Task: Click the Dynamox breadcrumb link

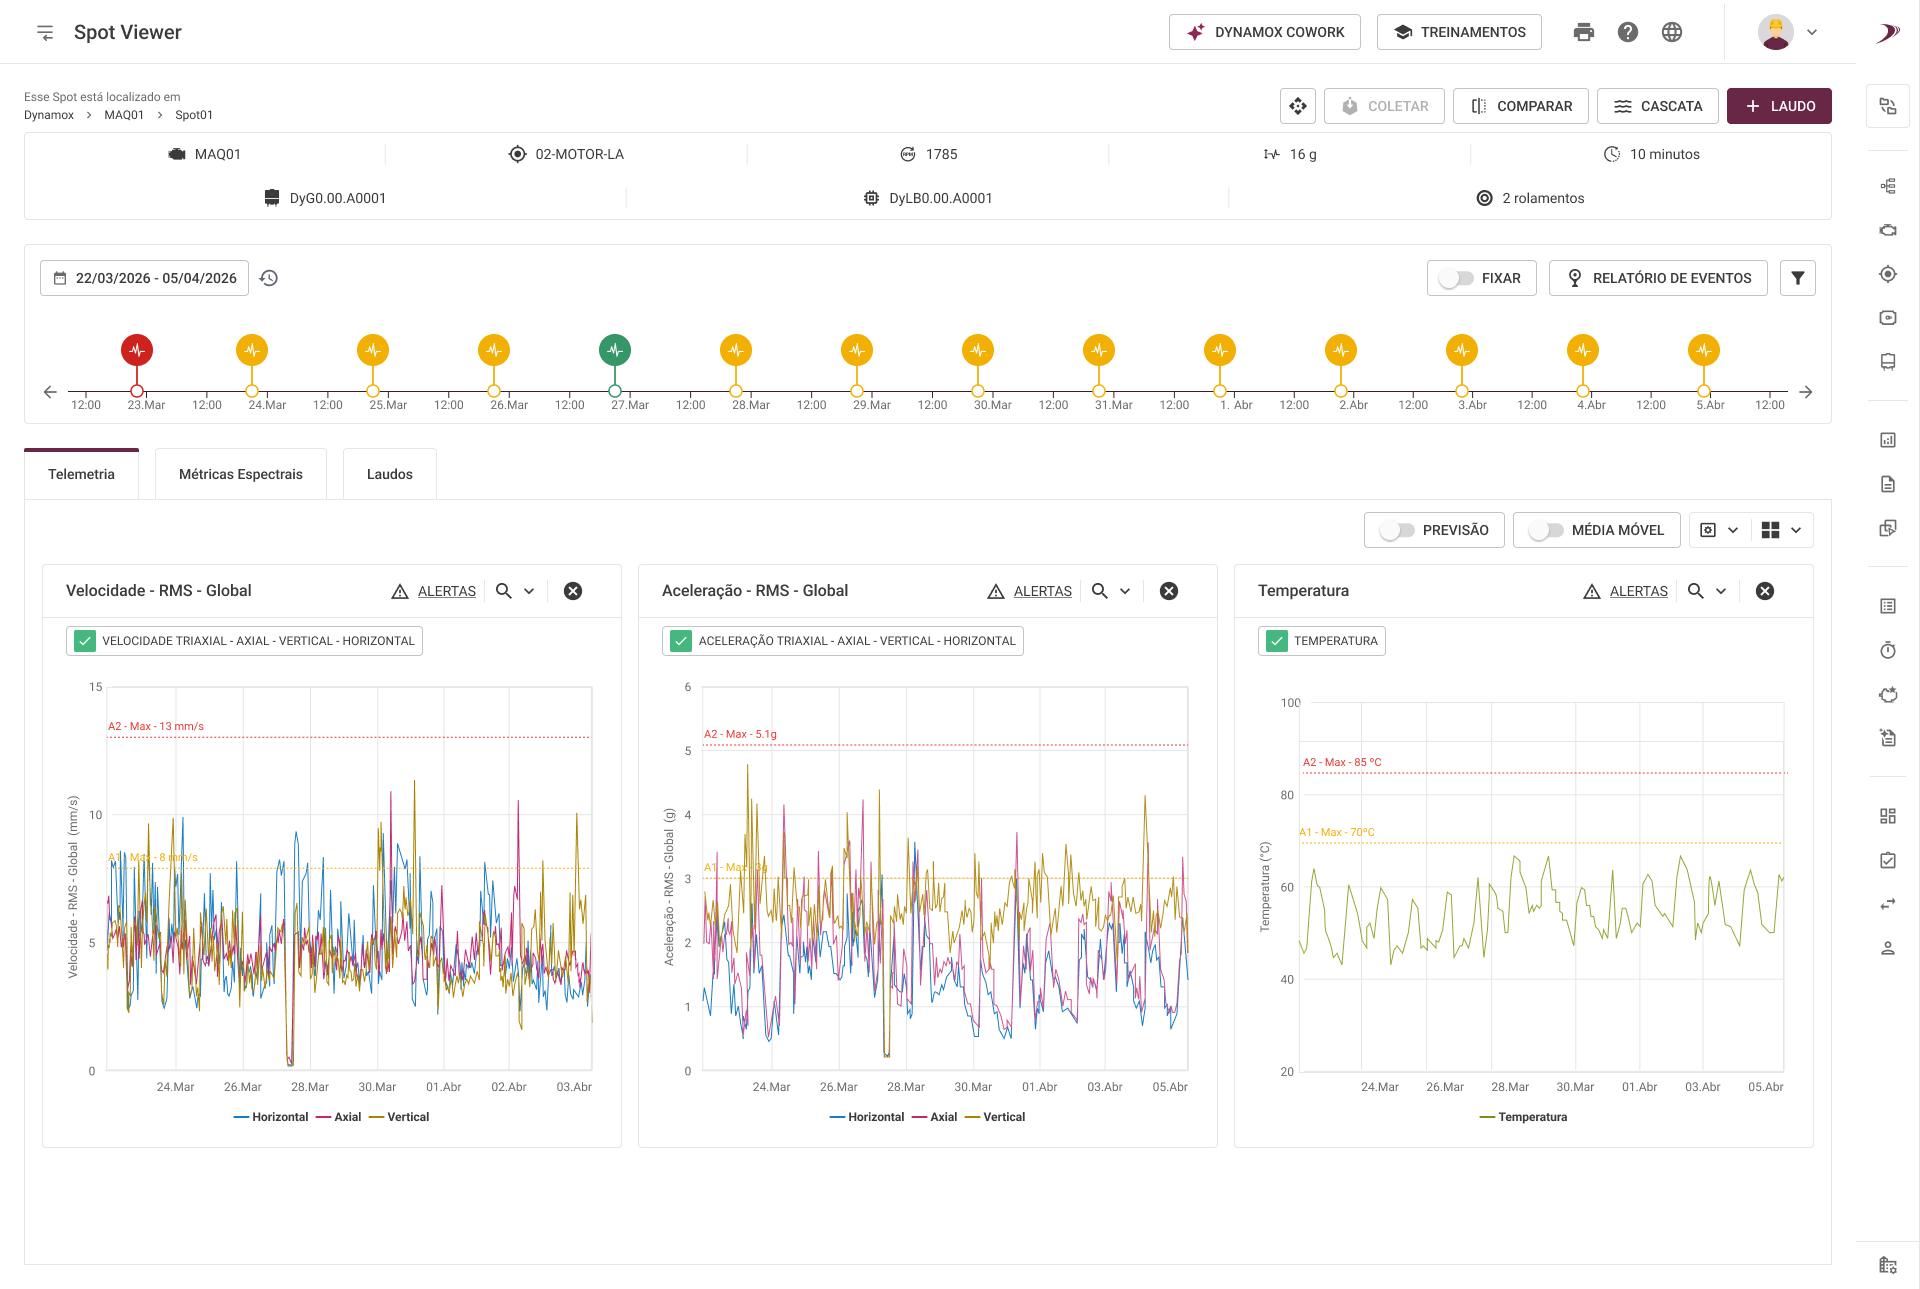Action: [49, 115]
